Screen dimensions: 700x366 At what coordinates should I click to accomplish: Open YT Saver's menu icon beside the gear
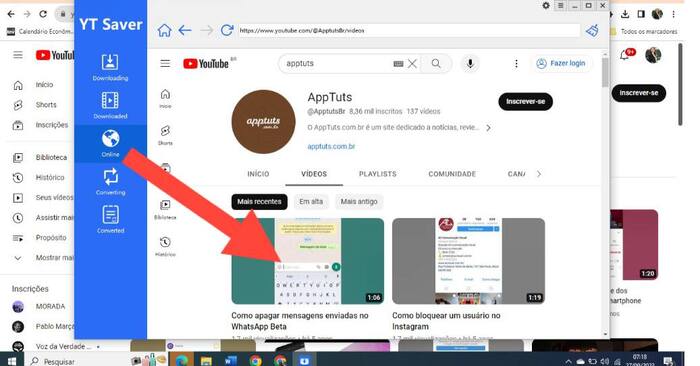click(560, 5)
